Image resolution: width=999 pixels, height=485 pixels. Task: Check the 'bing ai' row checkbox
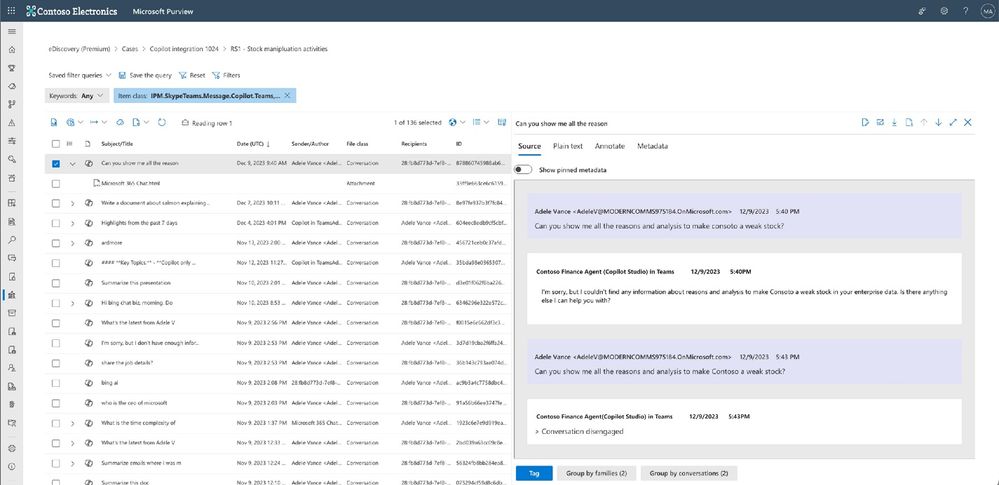click(x=56, y=383)
